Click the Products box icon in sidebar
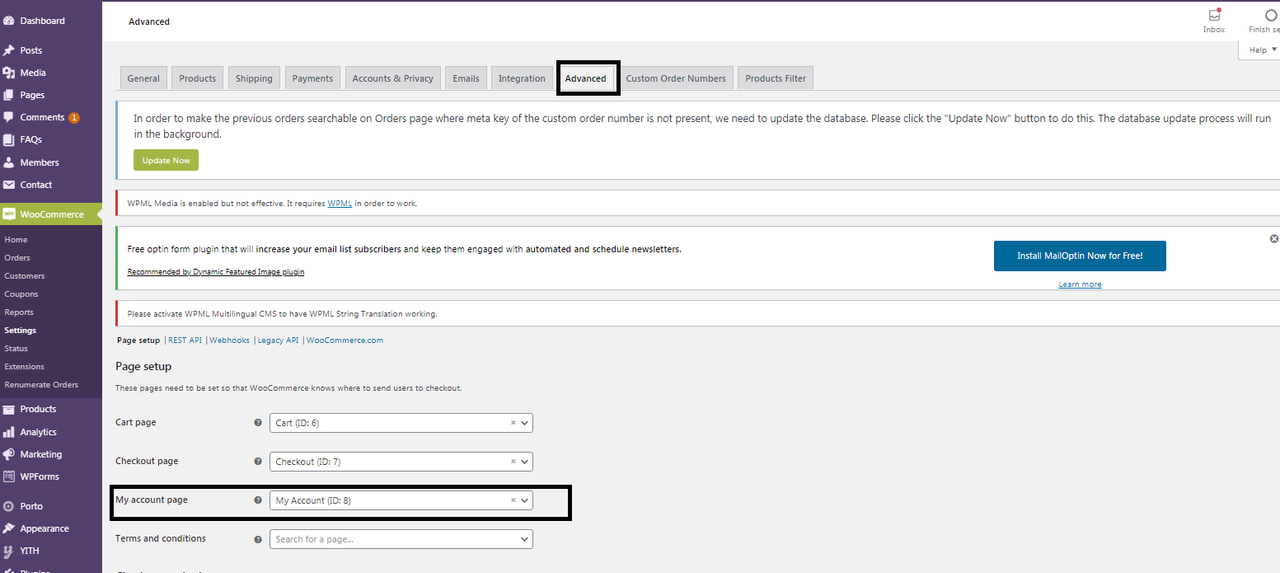 point(9,409)
